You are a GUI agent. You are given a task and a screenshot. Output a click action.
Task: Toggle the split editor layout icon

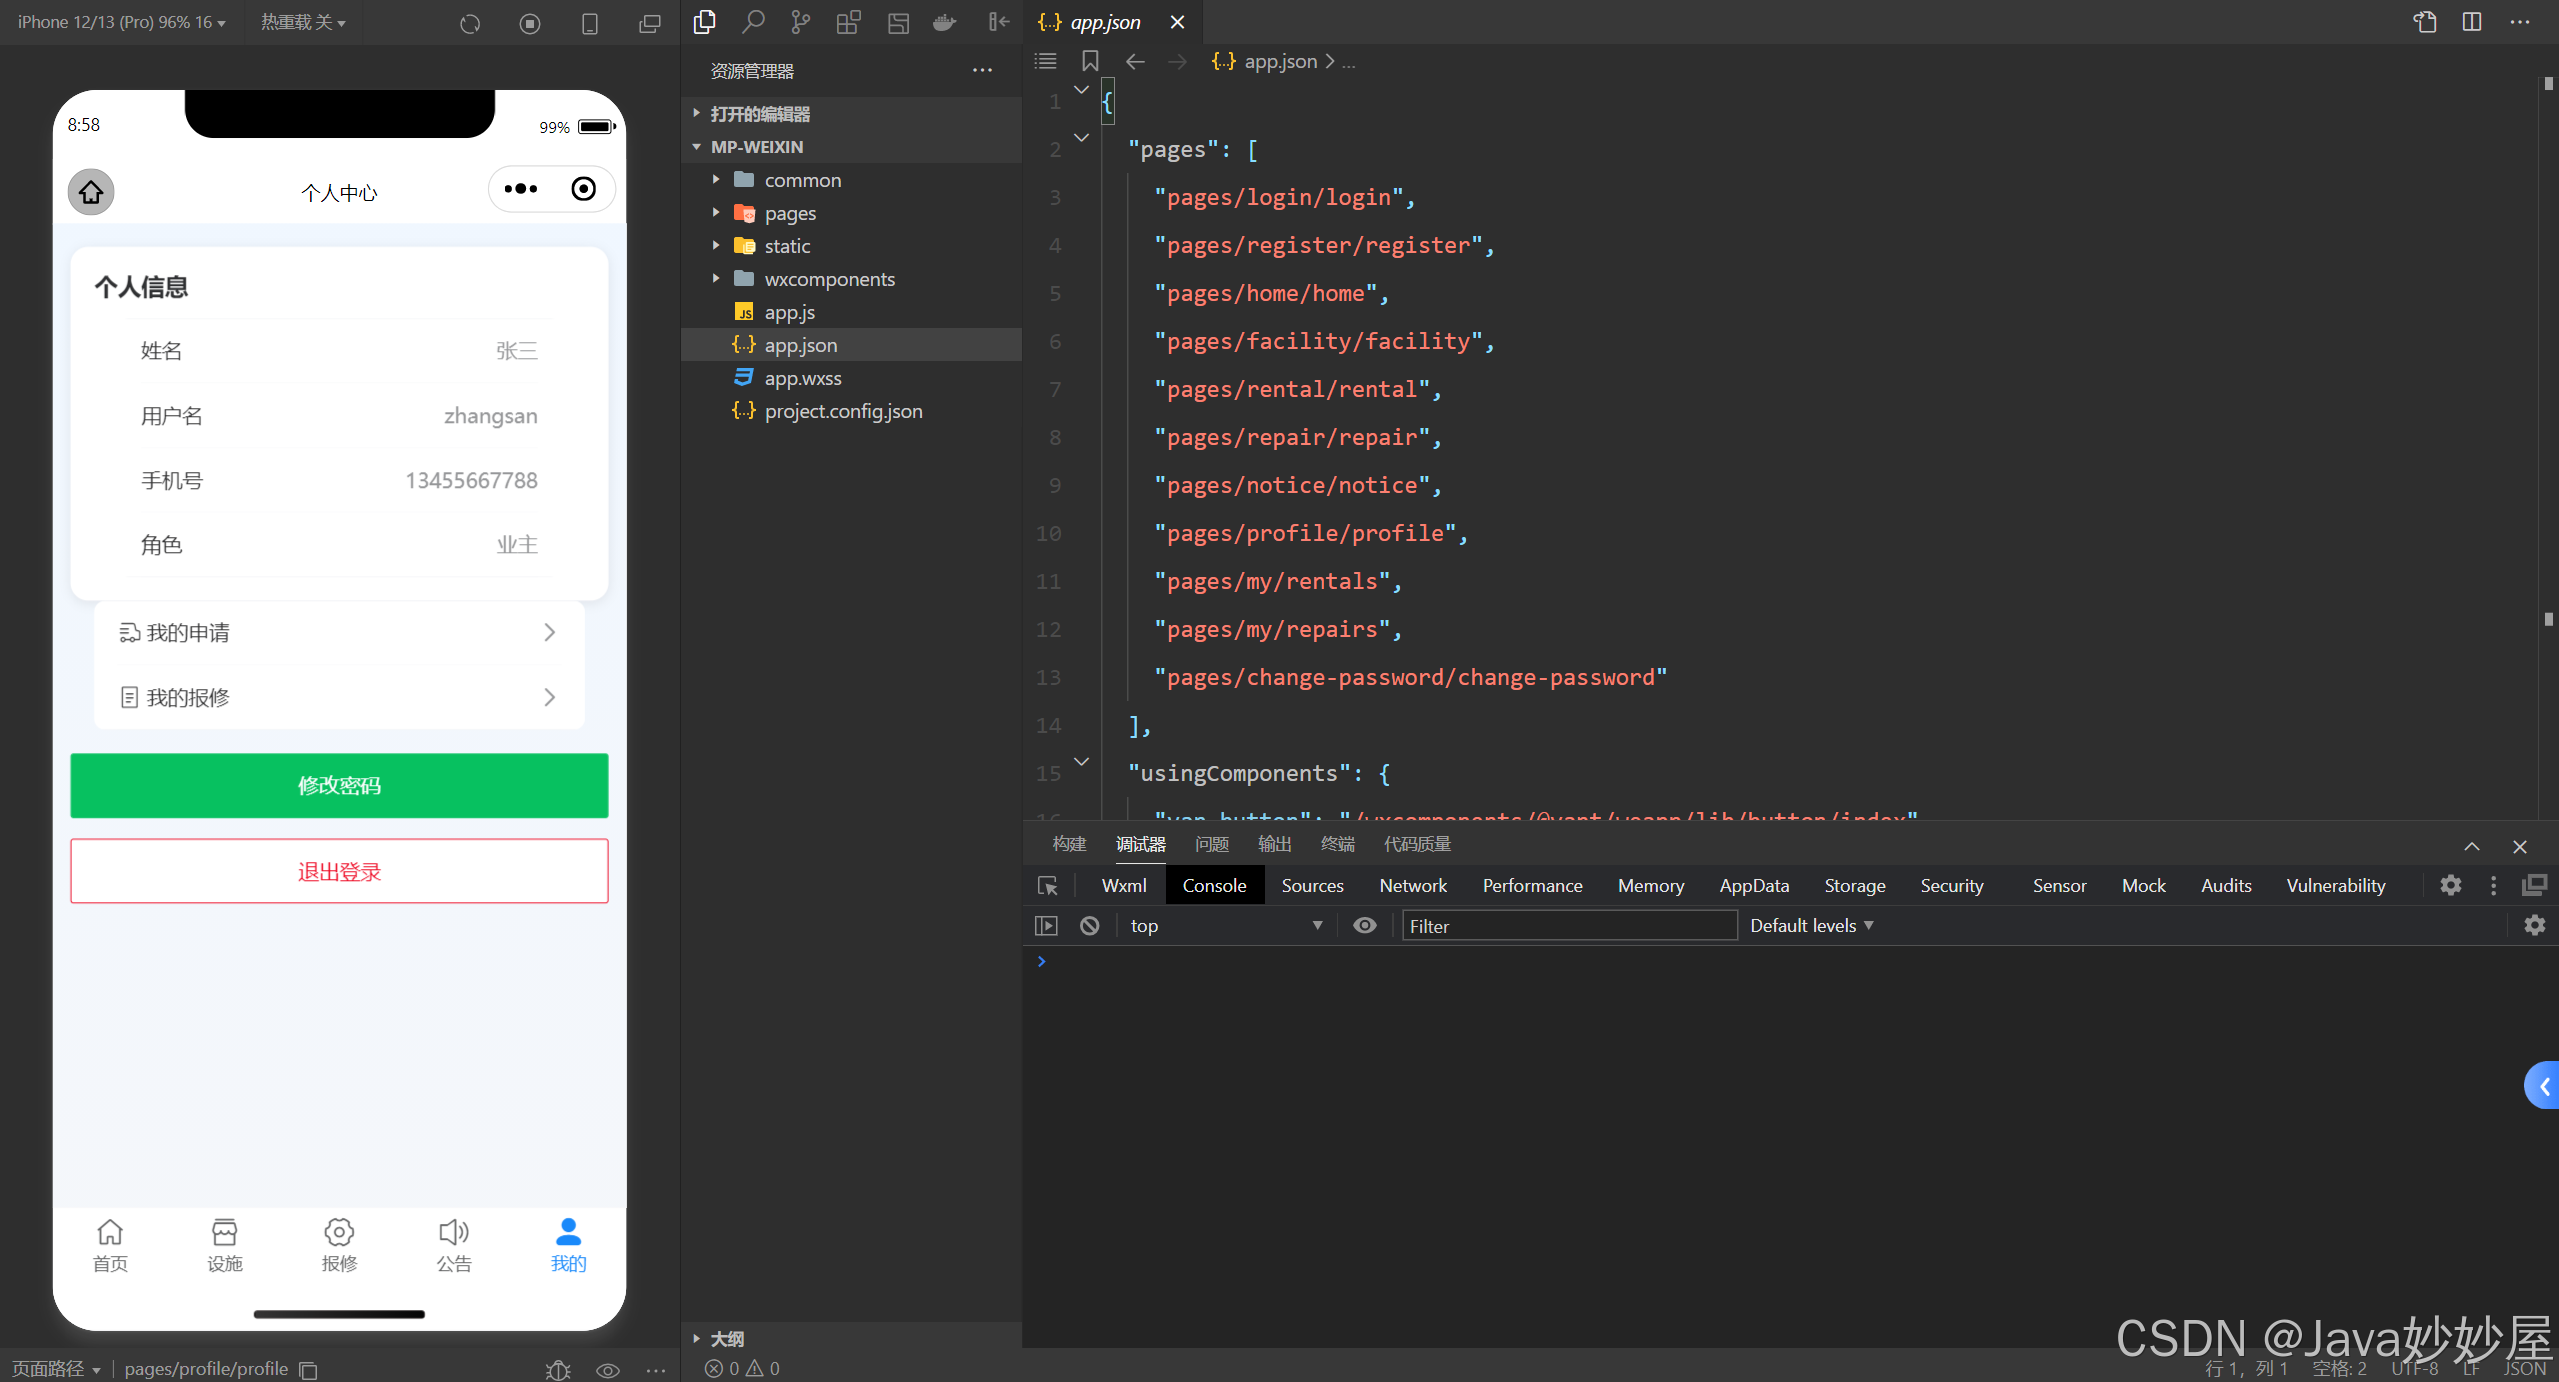tap(2472, 22)
